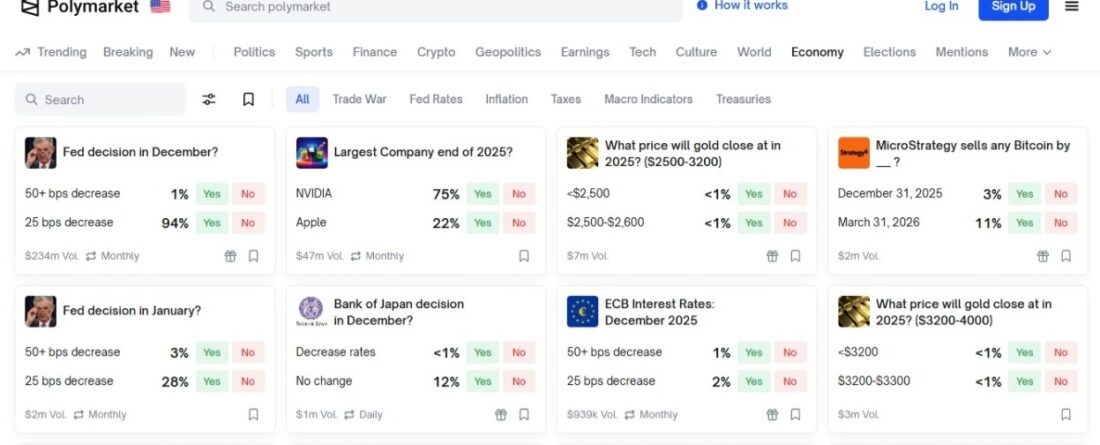Viewport: 1100px width, 445px height.
Task: Click the How it works info icon
Action: [702, 6]
